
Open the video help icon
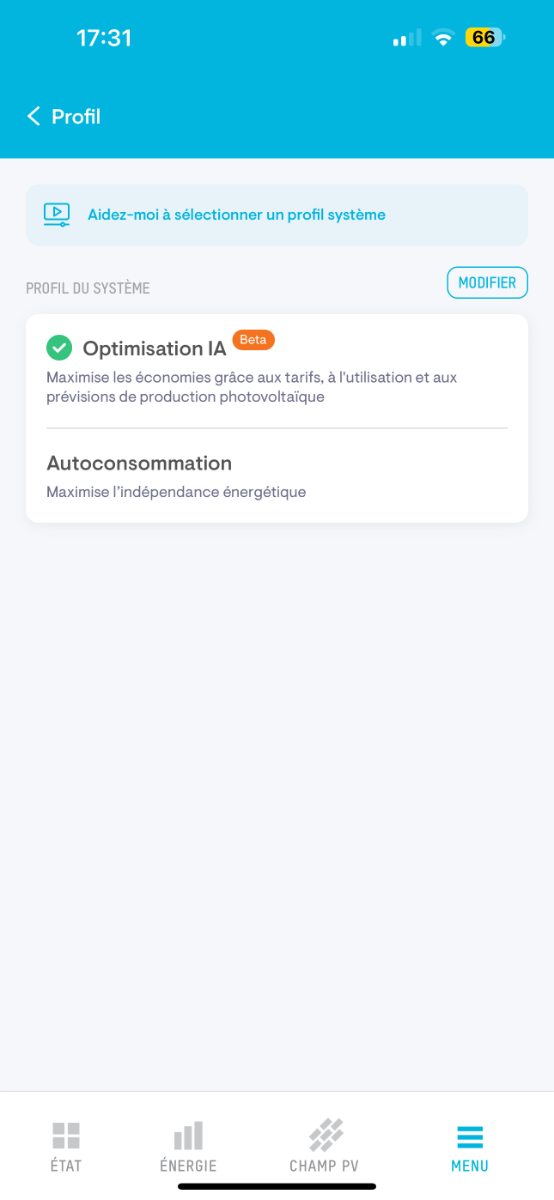tap(57, 214)
